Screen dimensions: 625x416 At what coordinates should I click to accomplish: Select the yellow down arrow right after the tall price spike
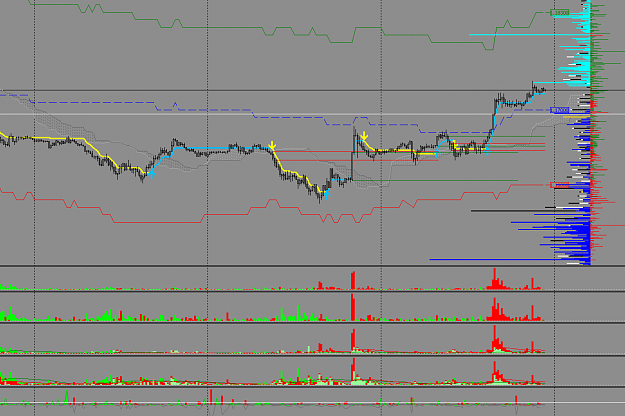point(364,136)
